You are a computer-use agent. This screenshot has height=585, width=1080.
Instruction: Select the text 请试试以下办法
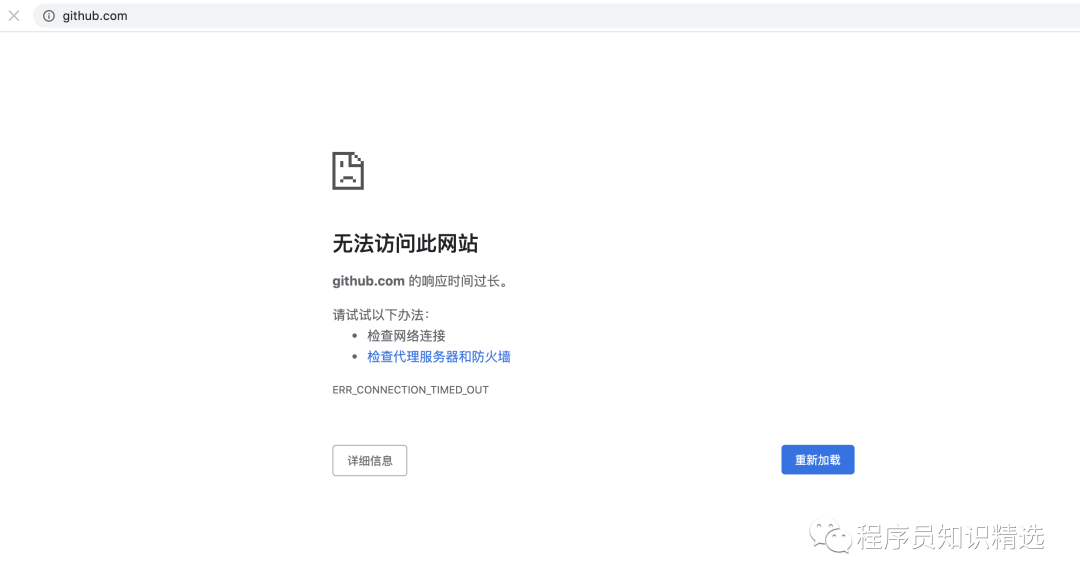[380, 315]
